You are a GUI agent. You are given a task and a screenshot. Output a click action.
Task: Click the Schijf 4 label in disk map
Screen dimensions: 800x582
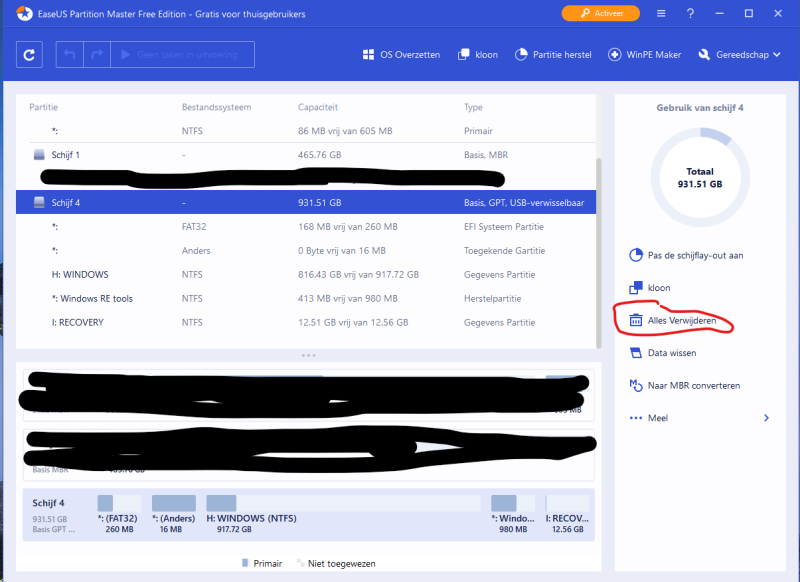pyautogui.click(x=48, y=503)
